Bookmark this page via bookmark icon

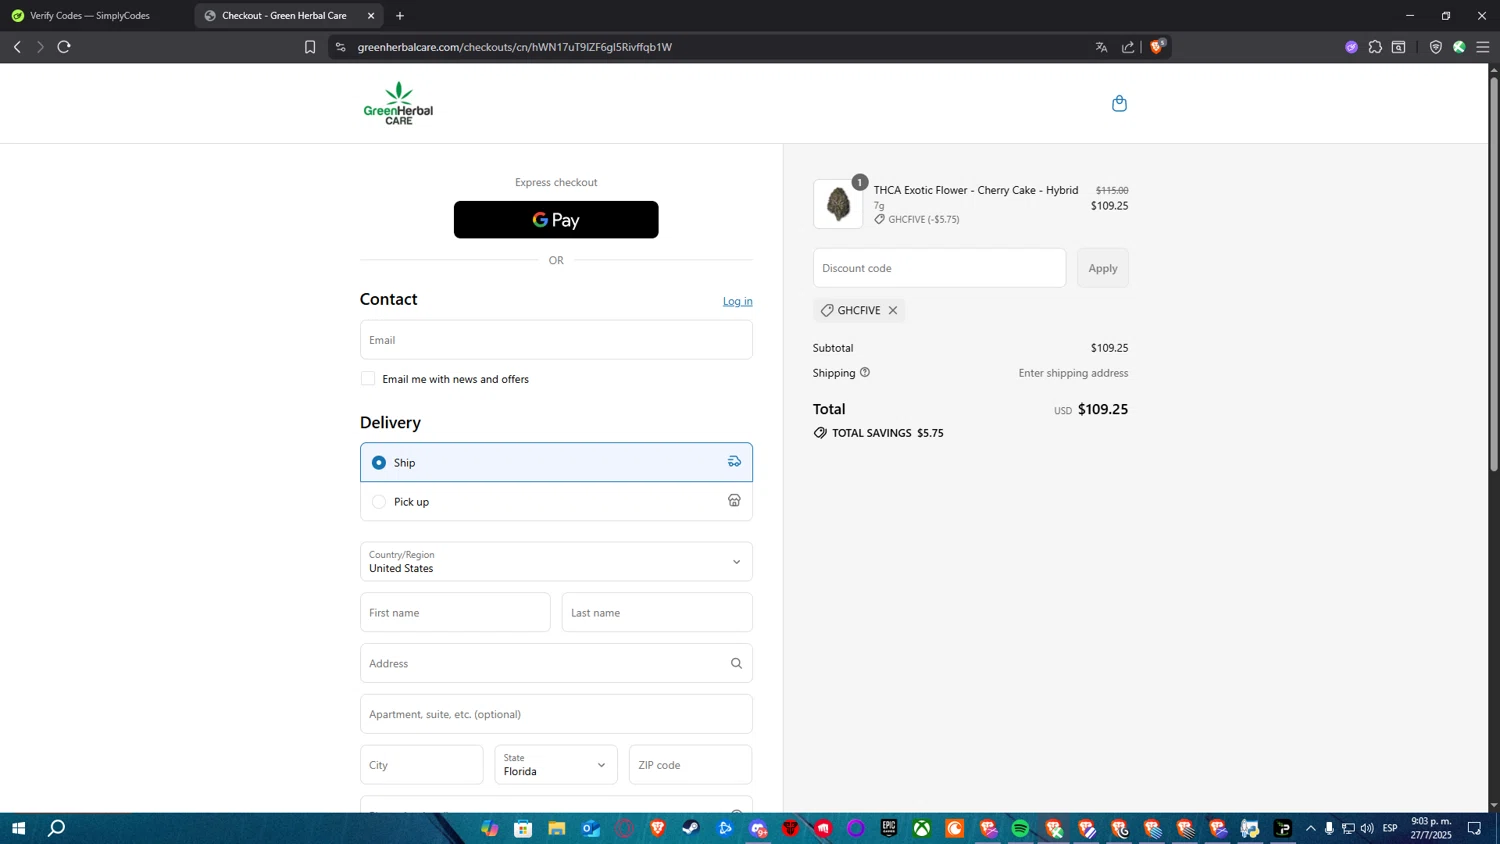point(310,47)
